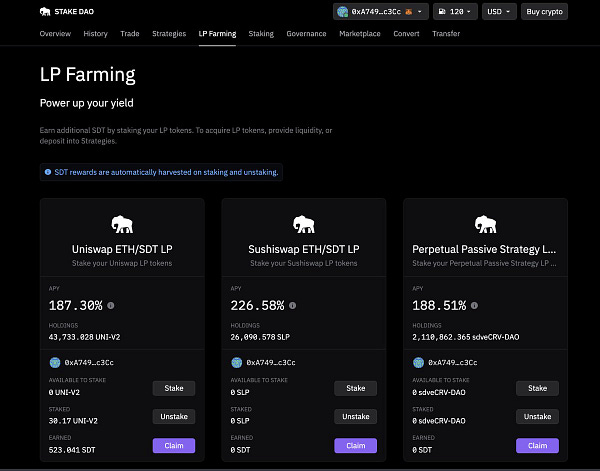Open the wallet address 0xA749...c3Cc dropdown
The height and width of the screenshot is (471, 600).
[381, 11]
